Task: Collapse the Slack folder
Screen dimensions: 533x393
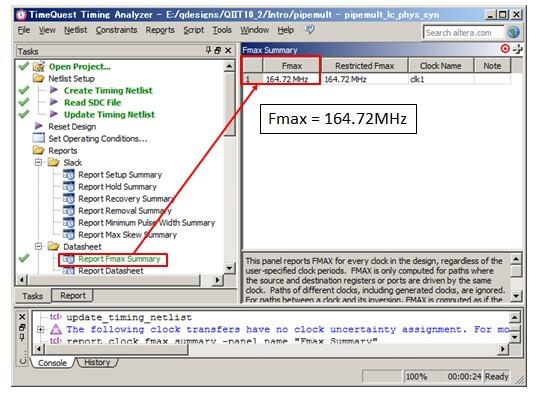Action: 38,162
